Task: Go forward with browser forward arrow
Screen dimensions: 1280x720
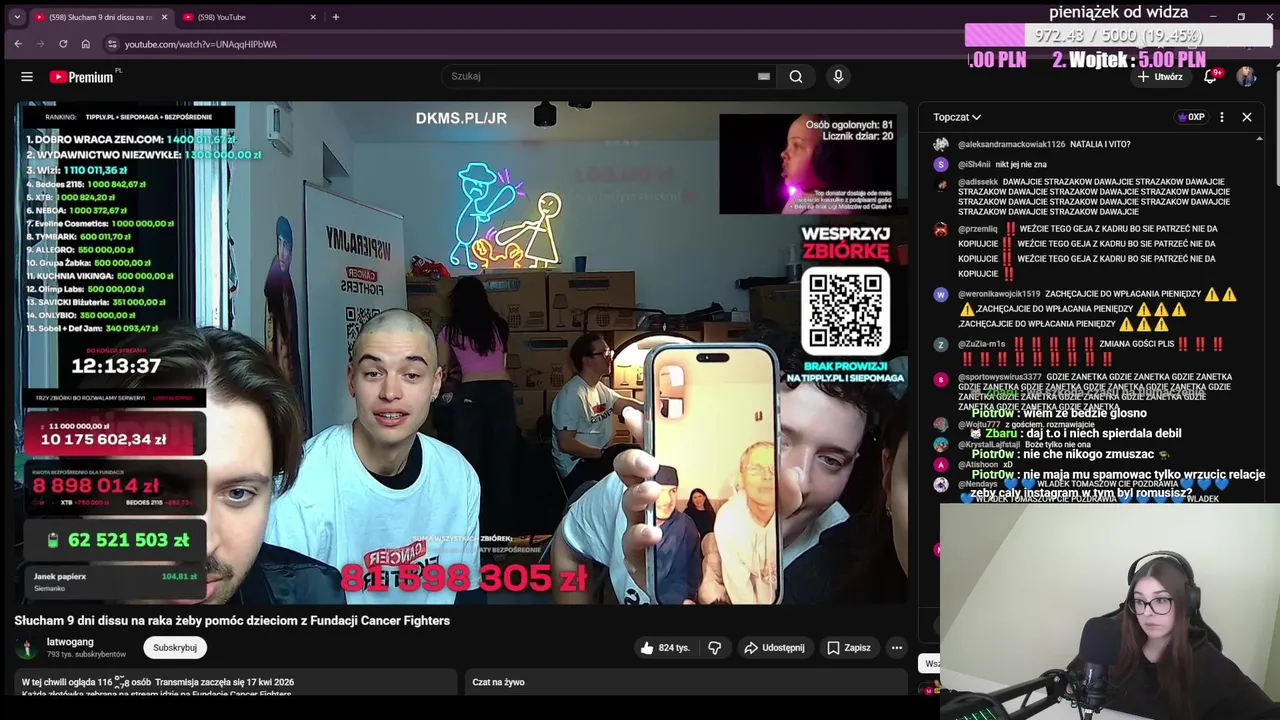Action: (40, 44)
